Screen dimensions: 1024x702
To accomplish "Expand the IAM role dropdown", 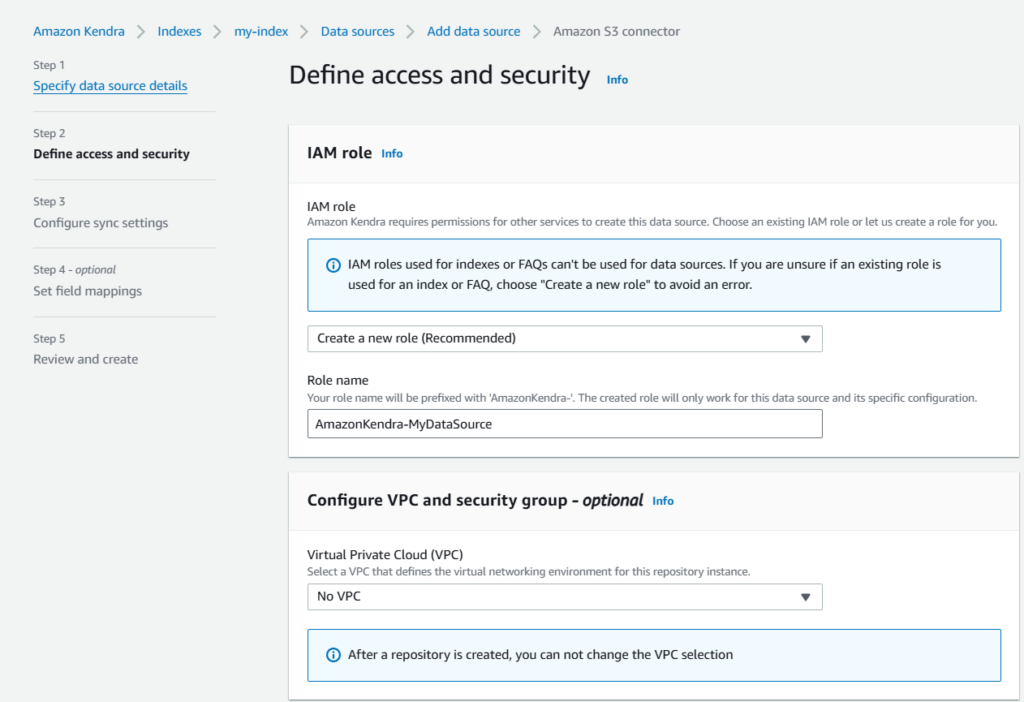I will click(564, 339).
